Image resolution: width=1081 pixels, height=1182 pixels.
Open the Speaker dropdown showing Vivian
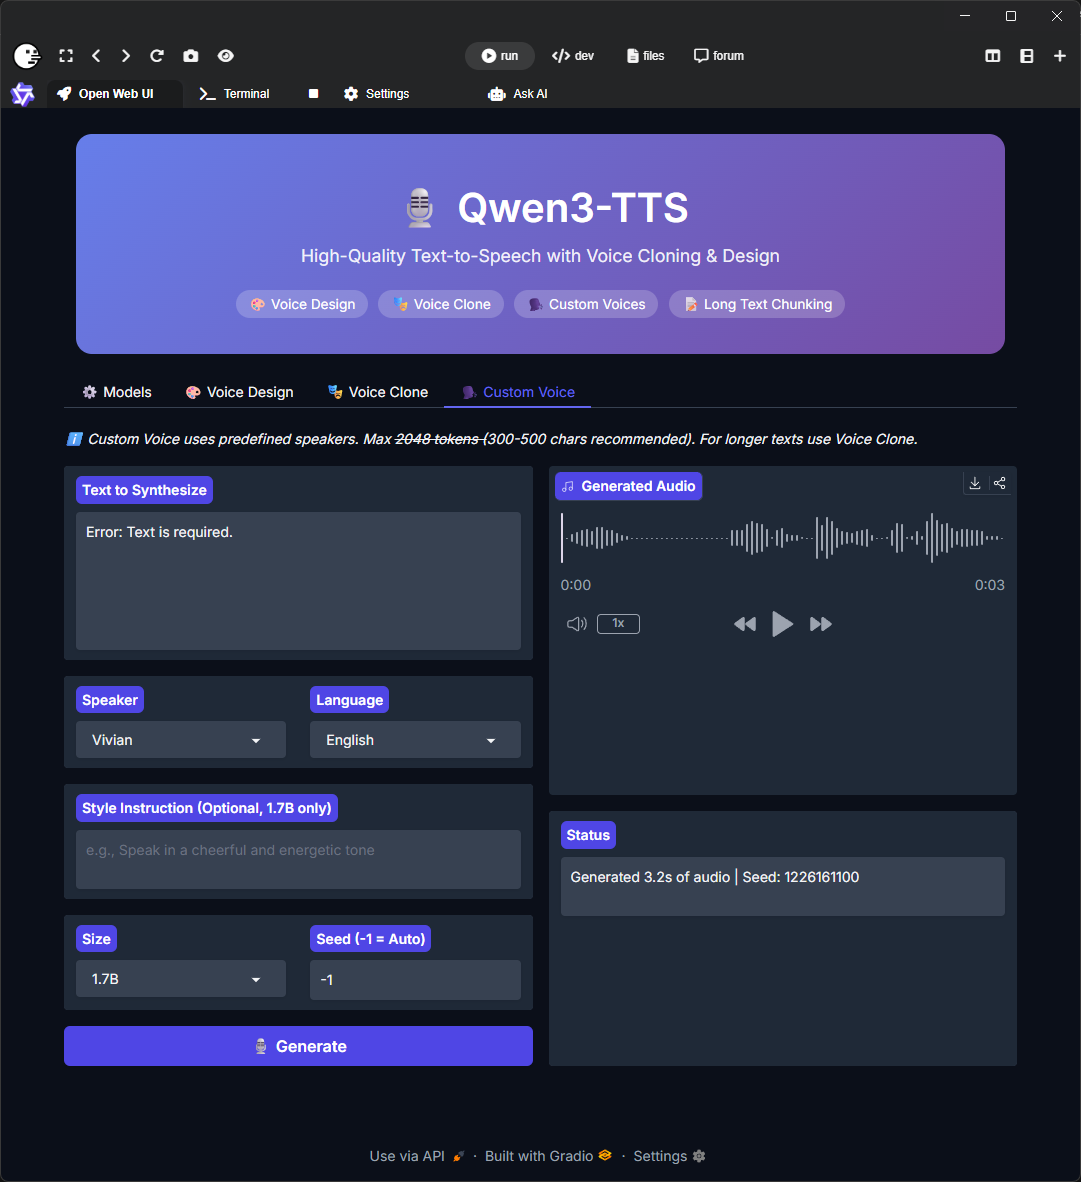point(181,740)
